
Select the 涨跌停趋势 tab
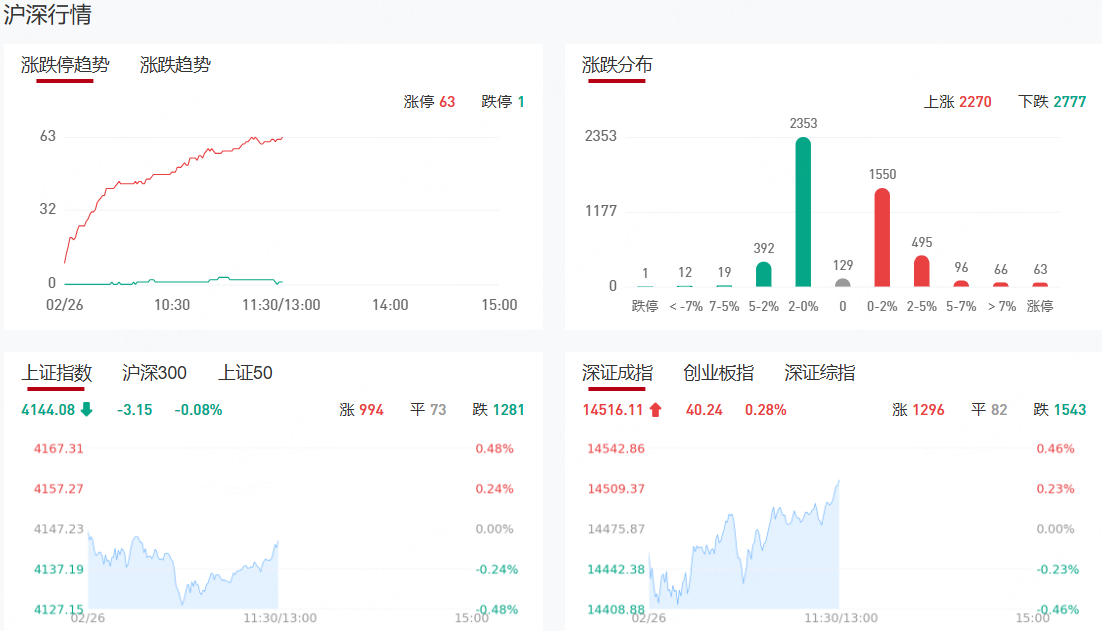(x=65, y=65)
